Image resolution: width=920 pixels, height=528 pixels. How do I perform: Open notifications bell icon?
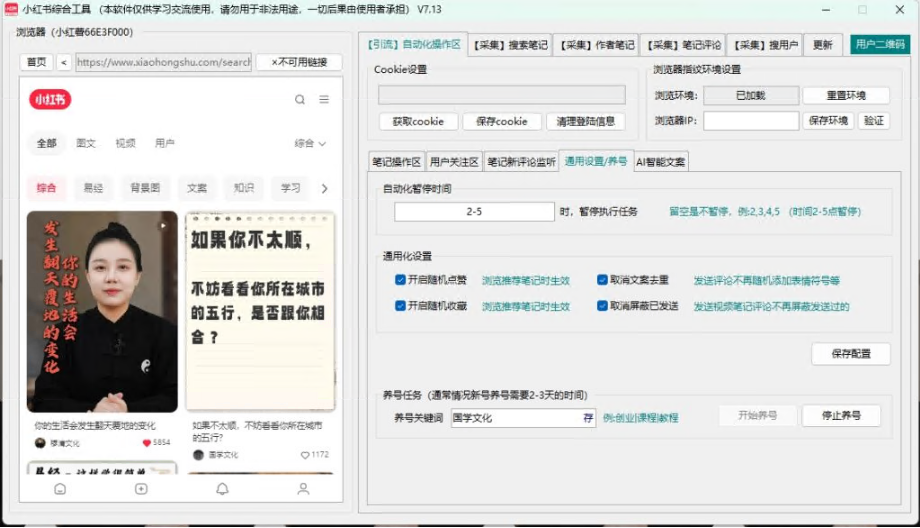point(222,489)
